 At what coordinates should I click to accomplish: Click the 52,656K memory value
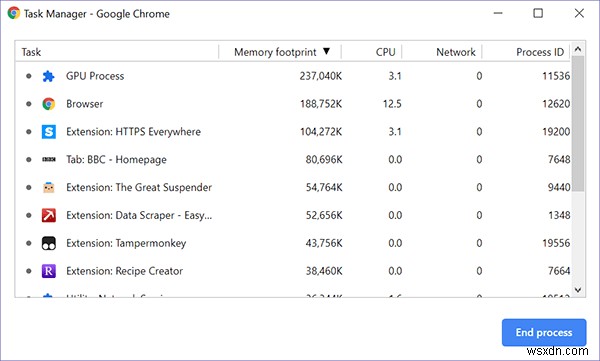tap(324, 215)
